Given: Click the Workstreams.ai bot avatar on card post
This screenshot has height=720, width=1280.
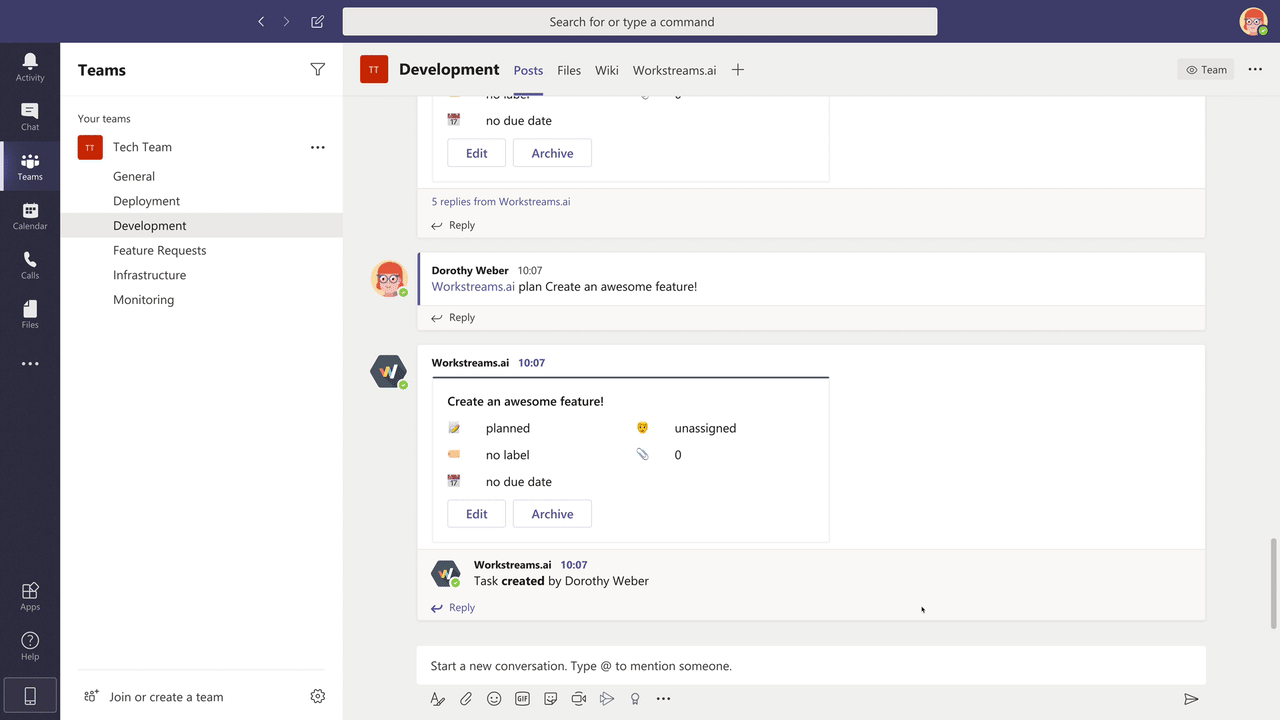Looking at the screenshot, I should (x=389, y=371).
